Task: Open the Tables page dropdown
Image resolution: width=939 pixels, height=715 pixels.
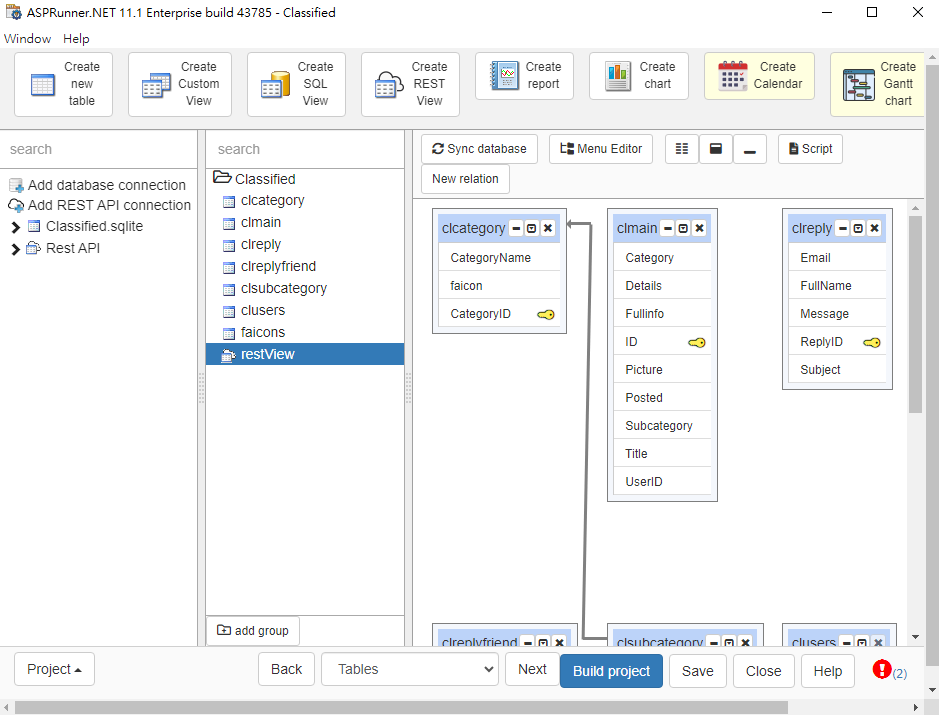Action: coord(410,669)
